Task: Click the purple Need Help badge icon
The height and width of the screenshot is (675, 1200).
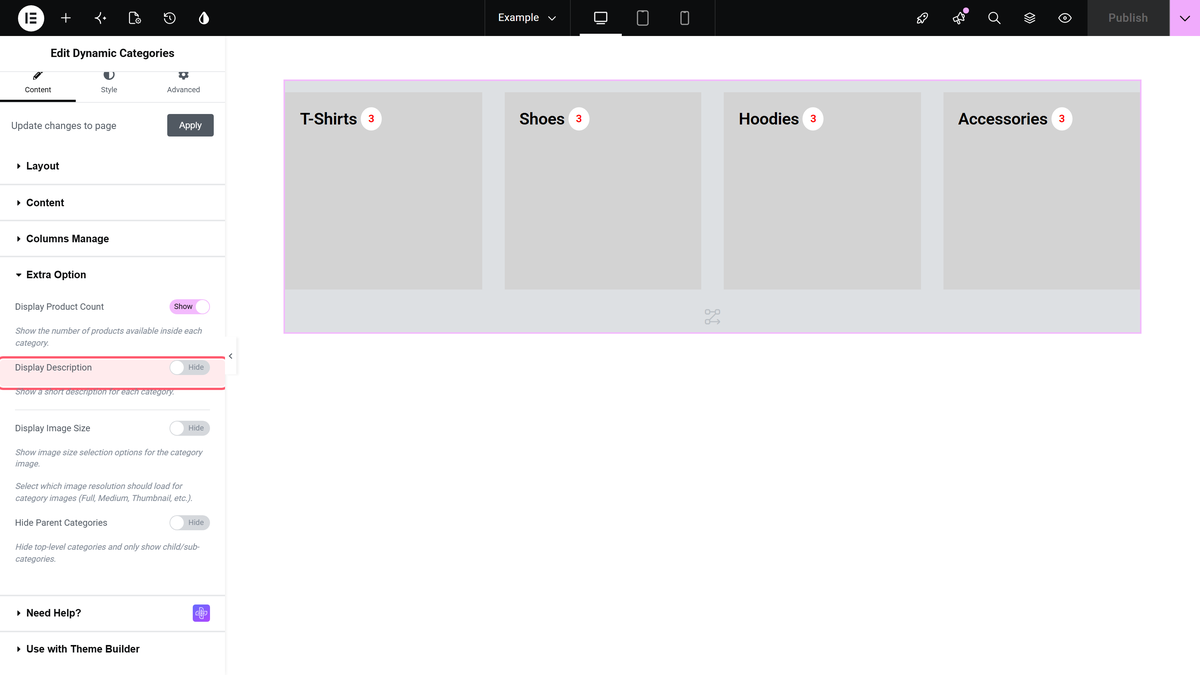Action: coord(201,613)
